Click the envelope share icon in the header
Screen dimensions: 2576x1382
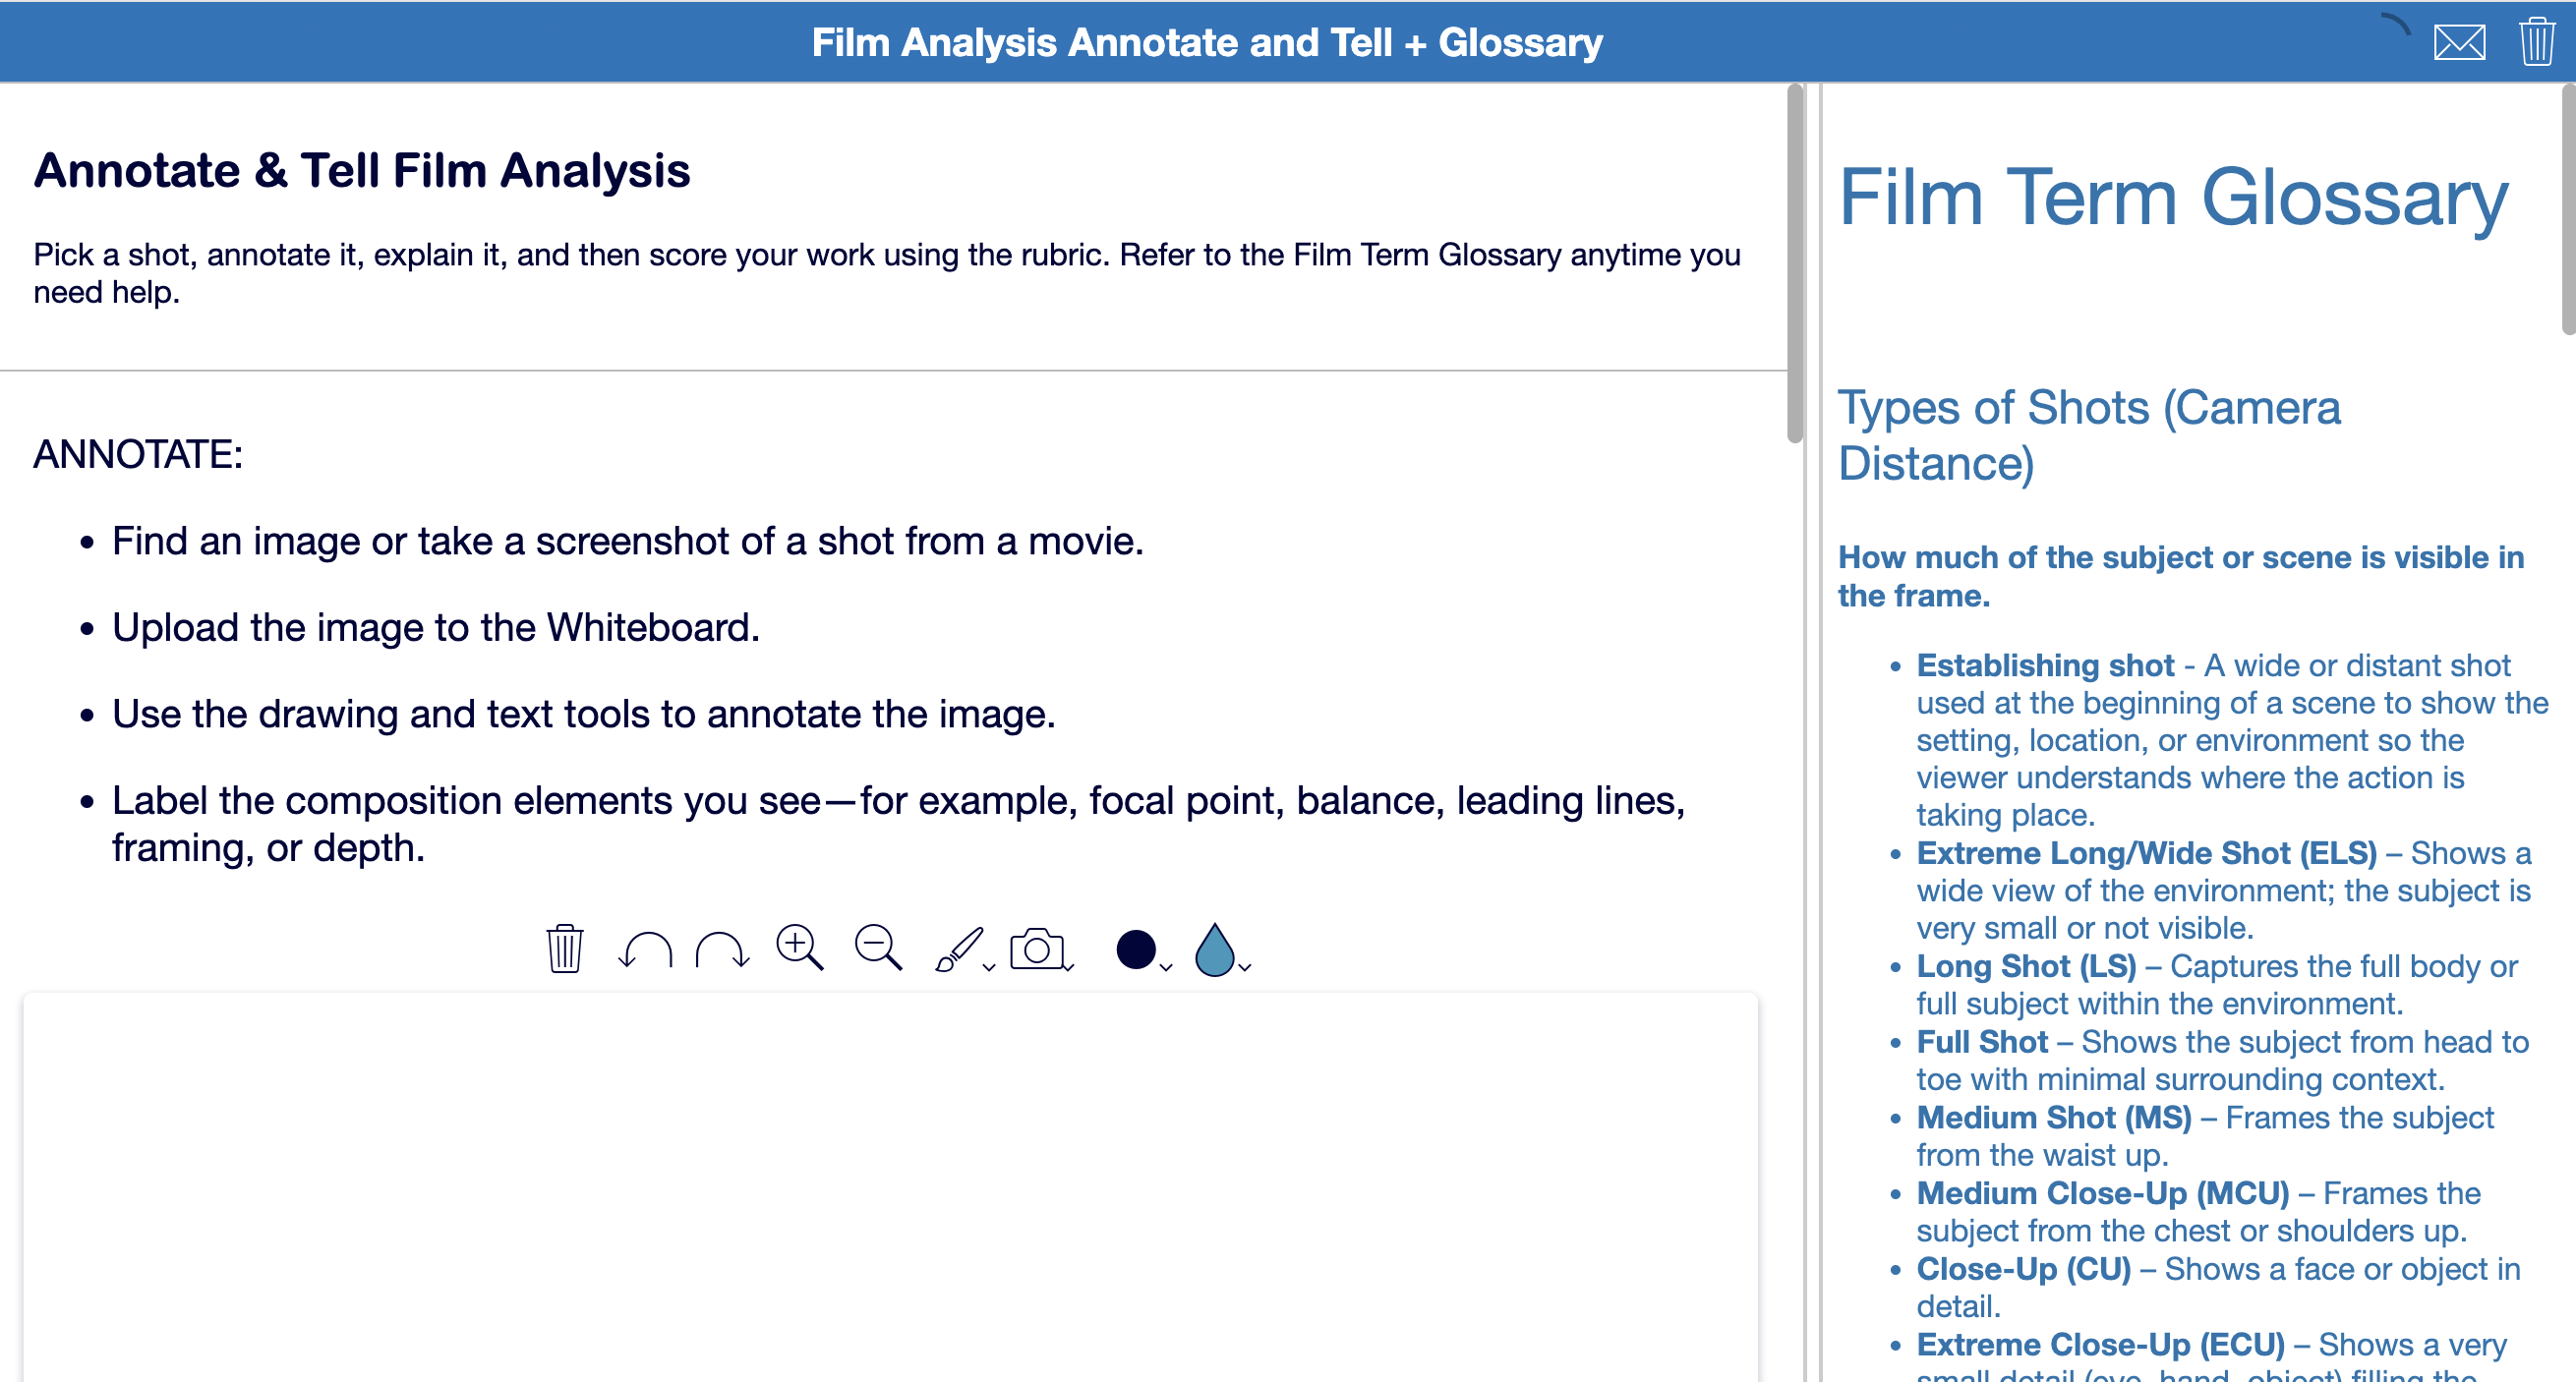coord(2459,42)
